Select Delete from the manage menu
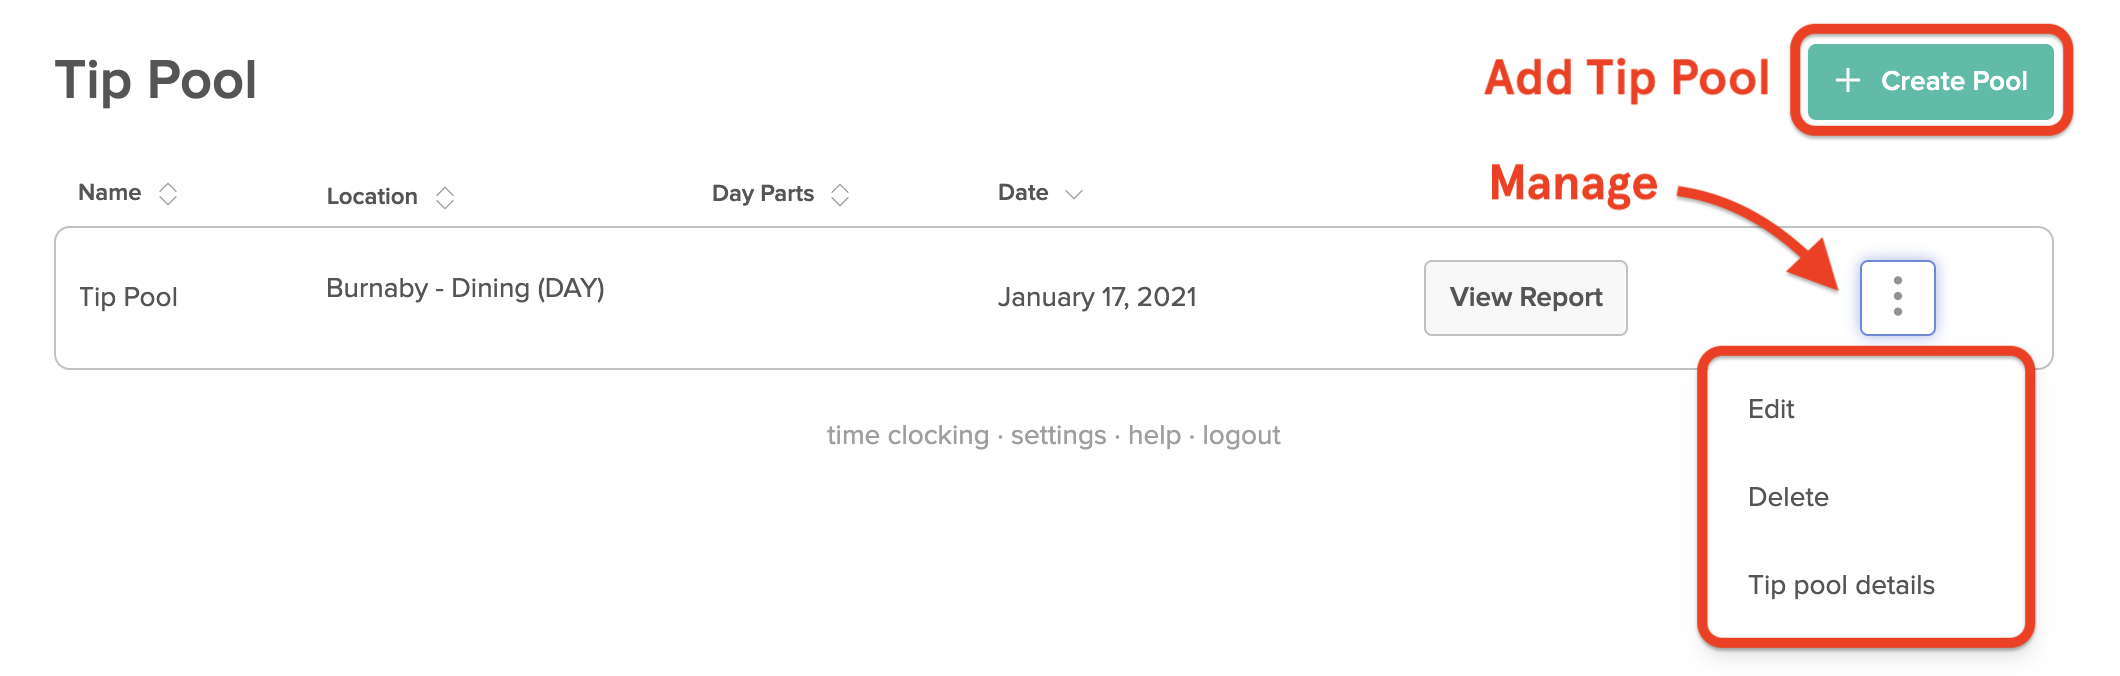Viewport: 2120px width, 676px height. click(1789, 497)
